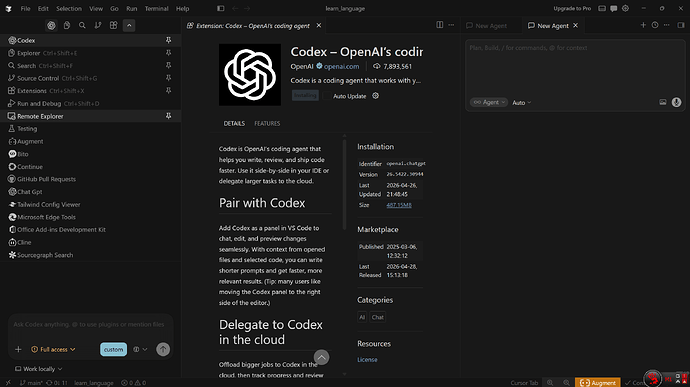Image resolution: width=690 pixels, height=387 pixels.
Task: Open the Testing view
Action: pos(90,129)
